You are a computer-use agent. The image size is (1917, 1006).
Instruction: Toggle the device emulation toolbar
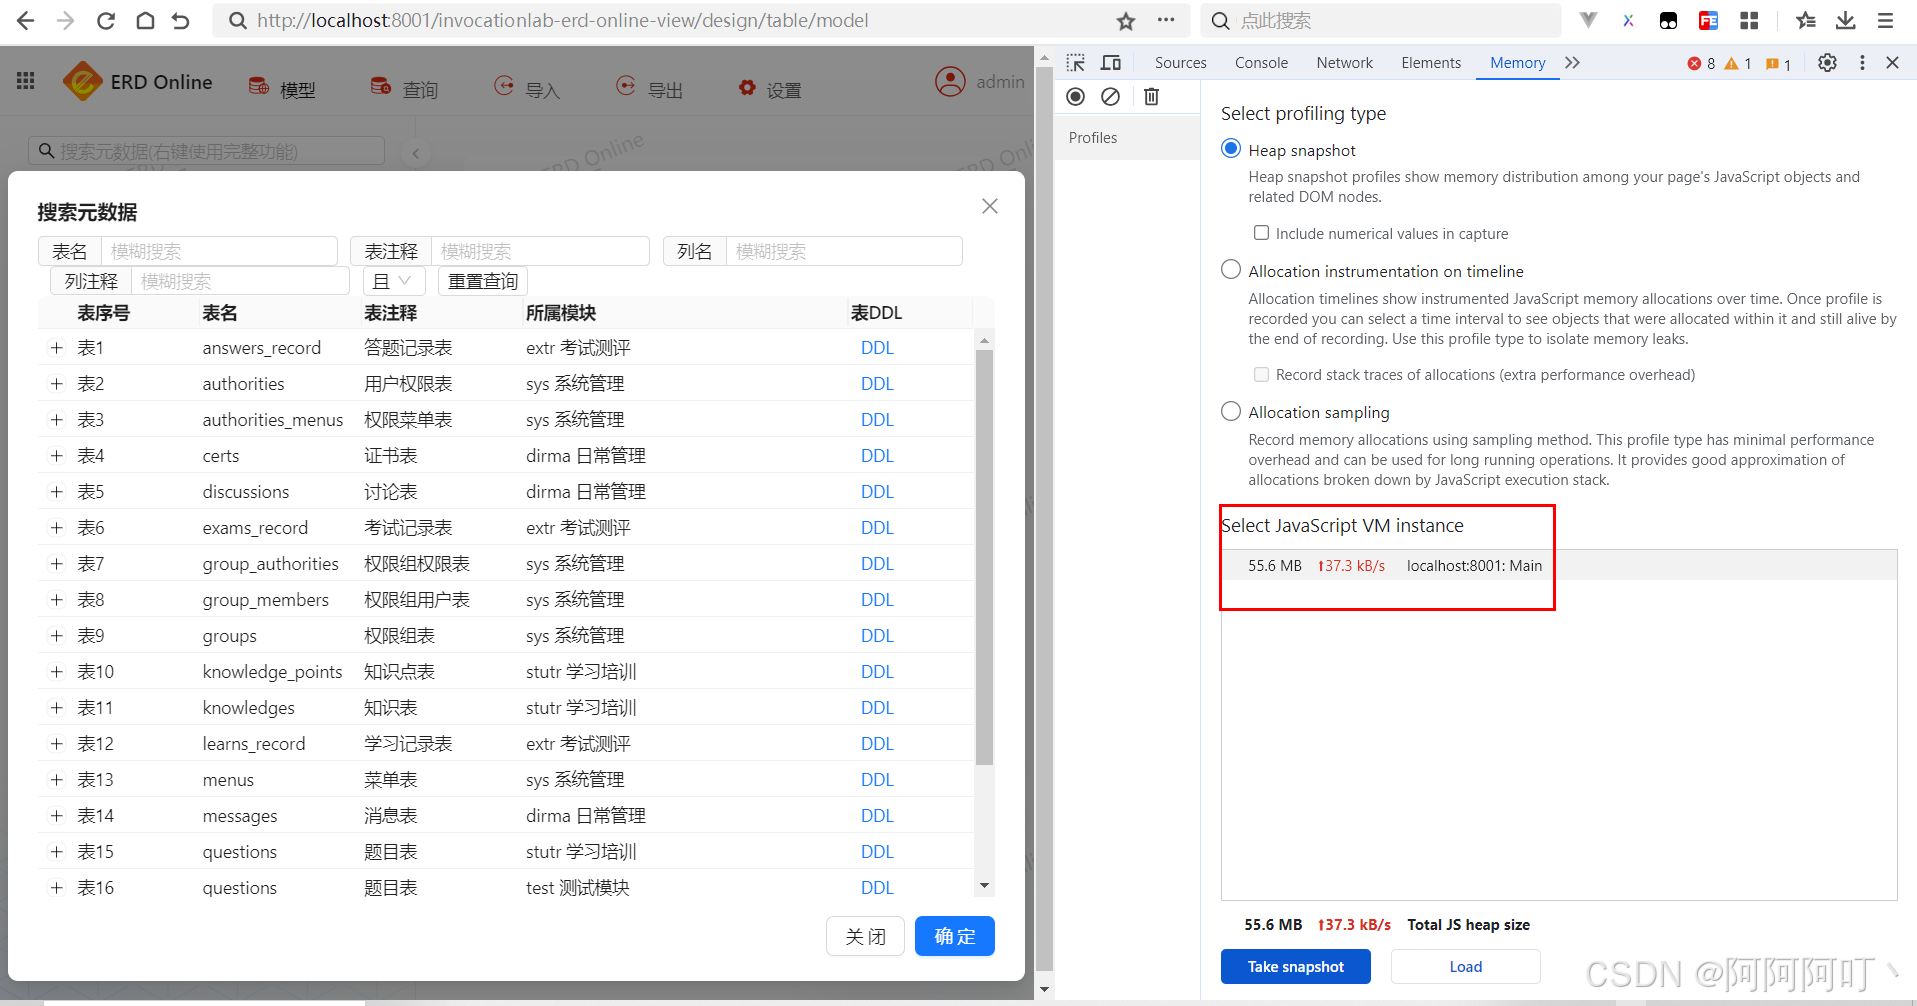(1110, 62)
